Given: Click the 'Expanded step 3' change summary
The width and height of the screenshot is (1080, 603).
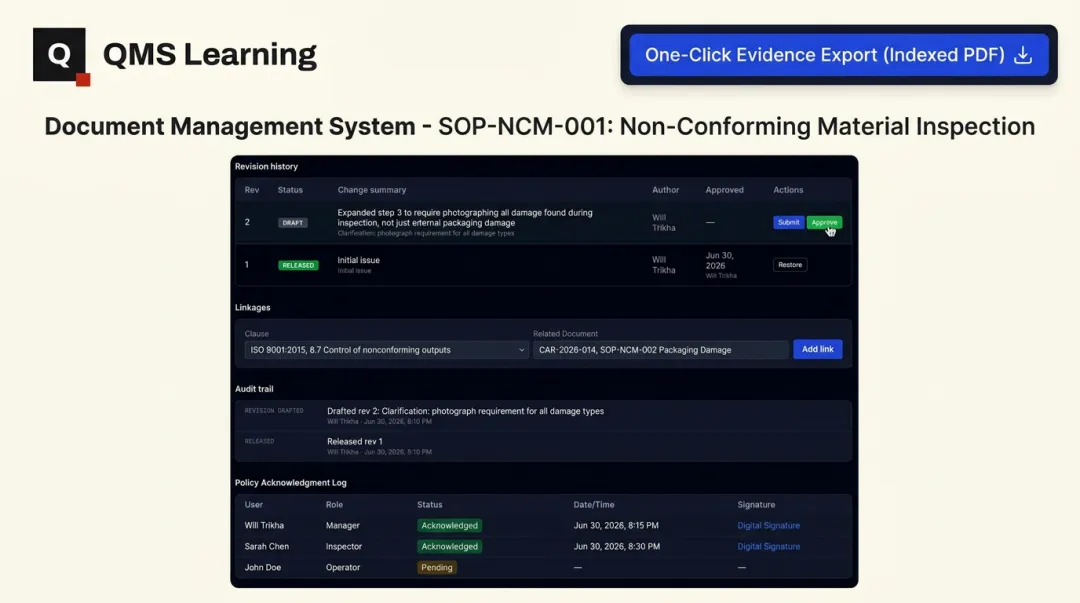Looking at the screenshot, I should click(x=465, y=218).
